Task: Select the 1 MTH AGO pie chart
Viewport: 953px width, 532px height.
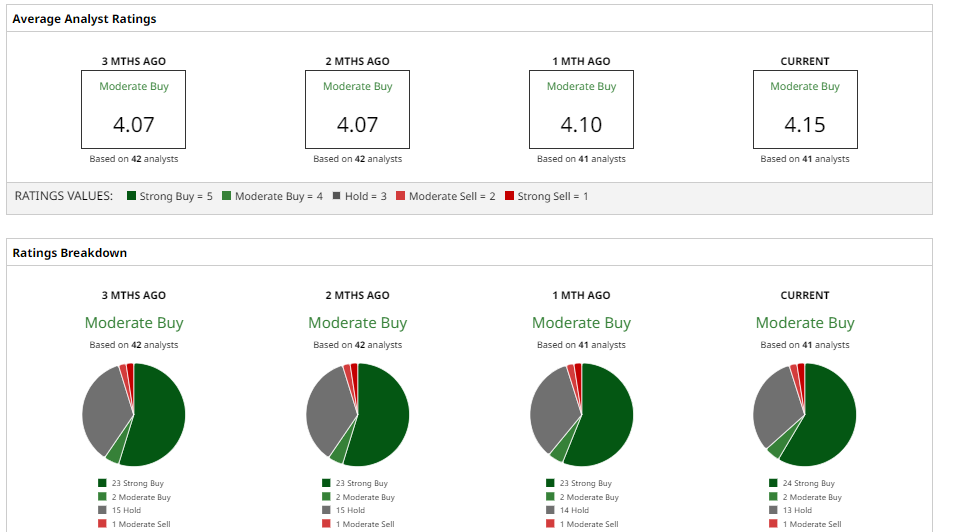Action: point(581,414)
